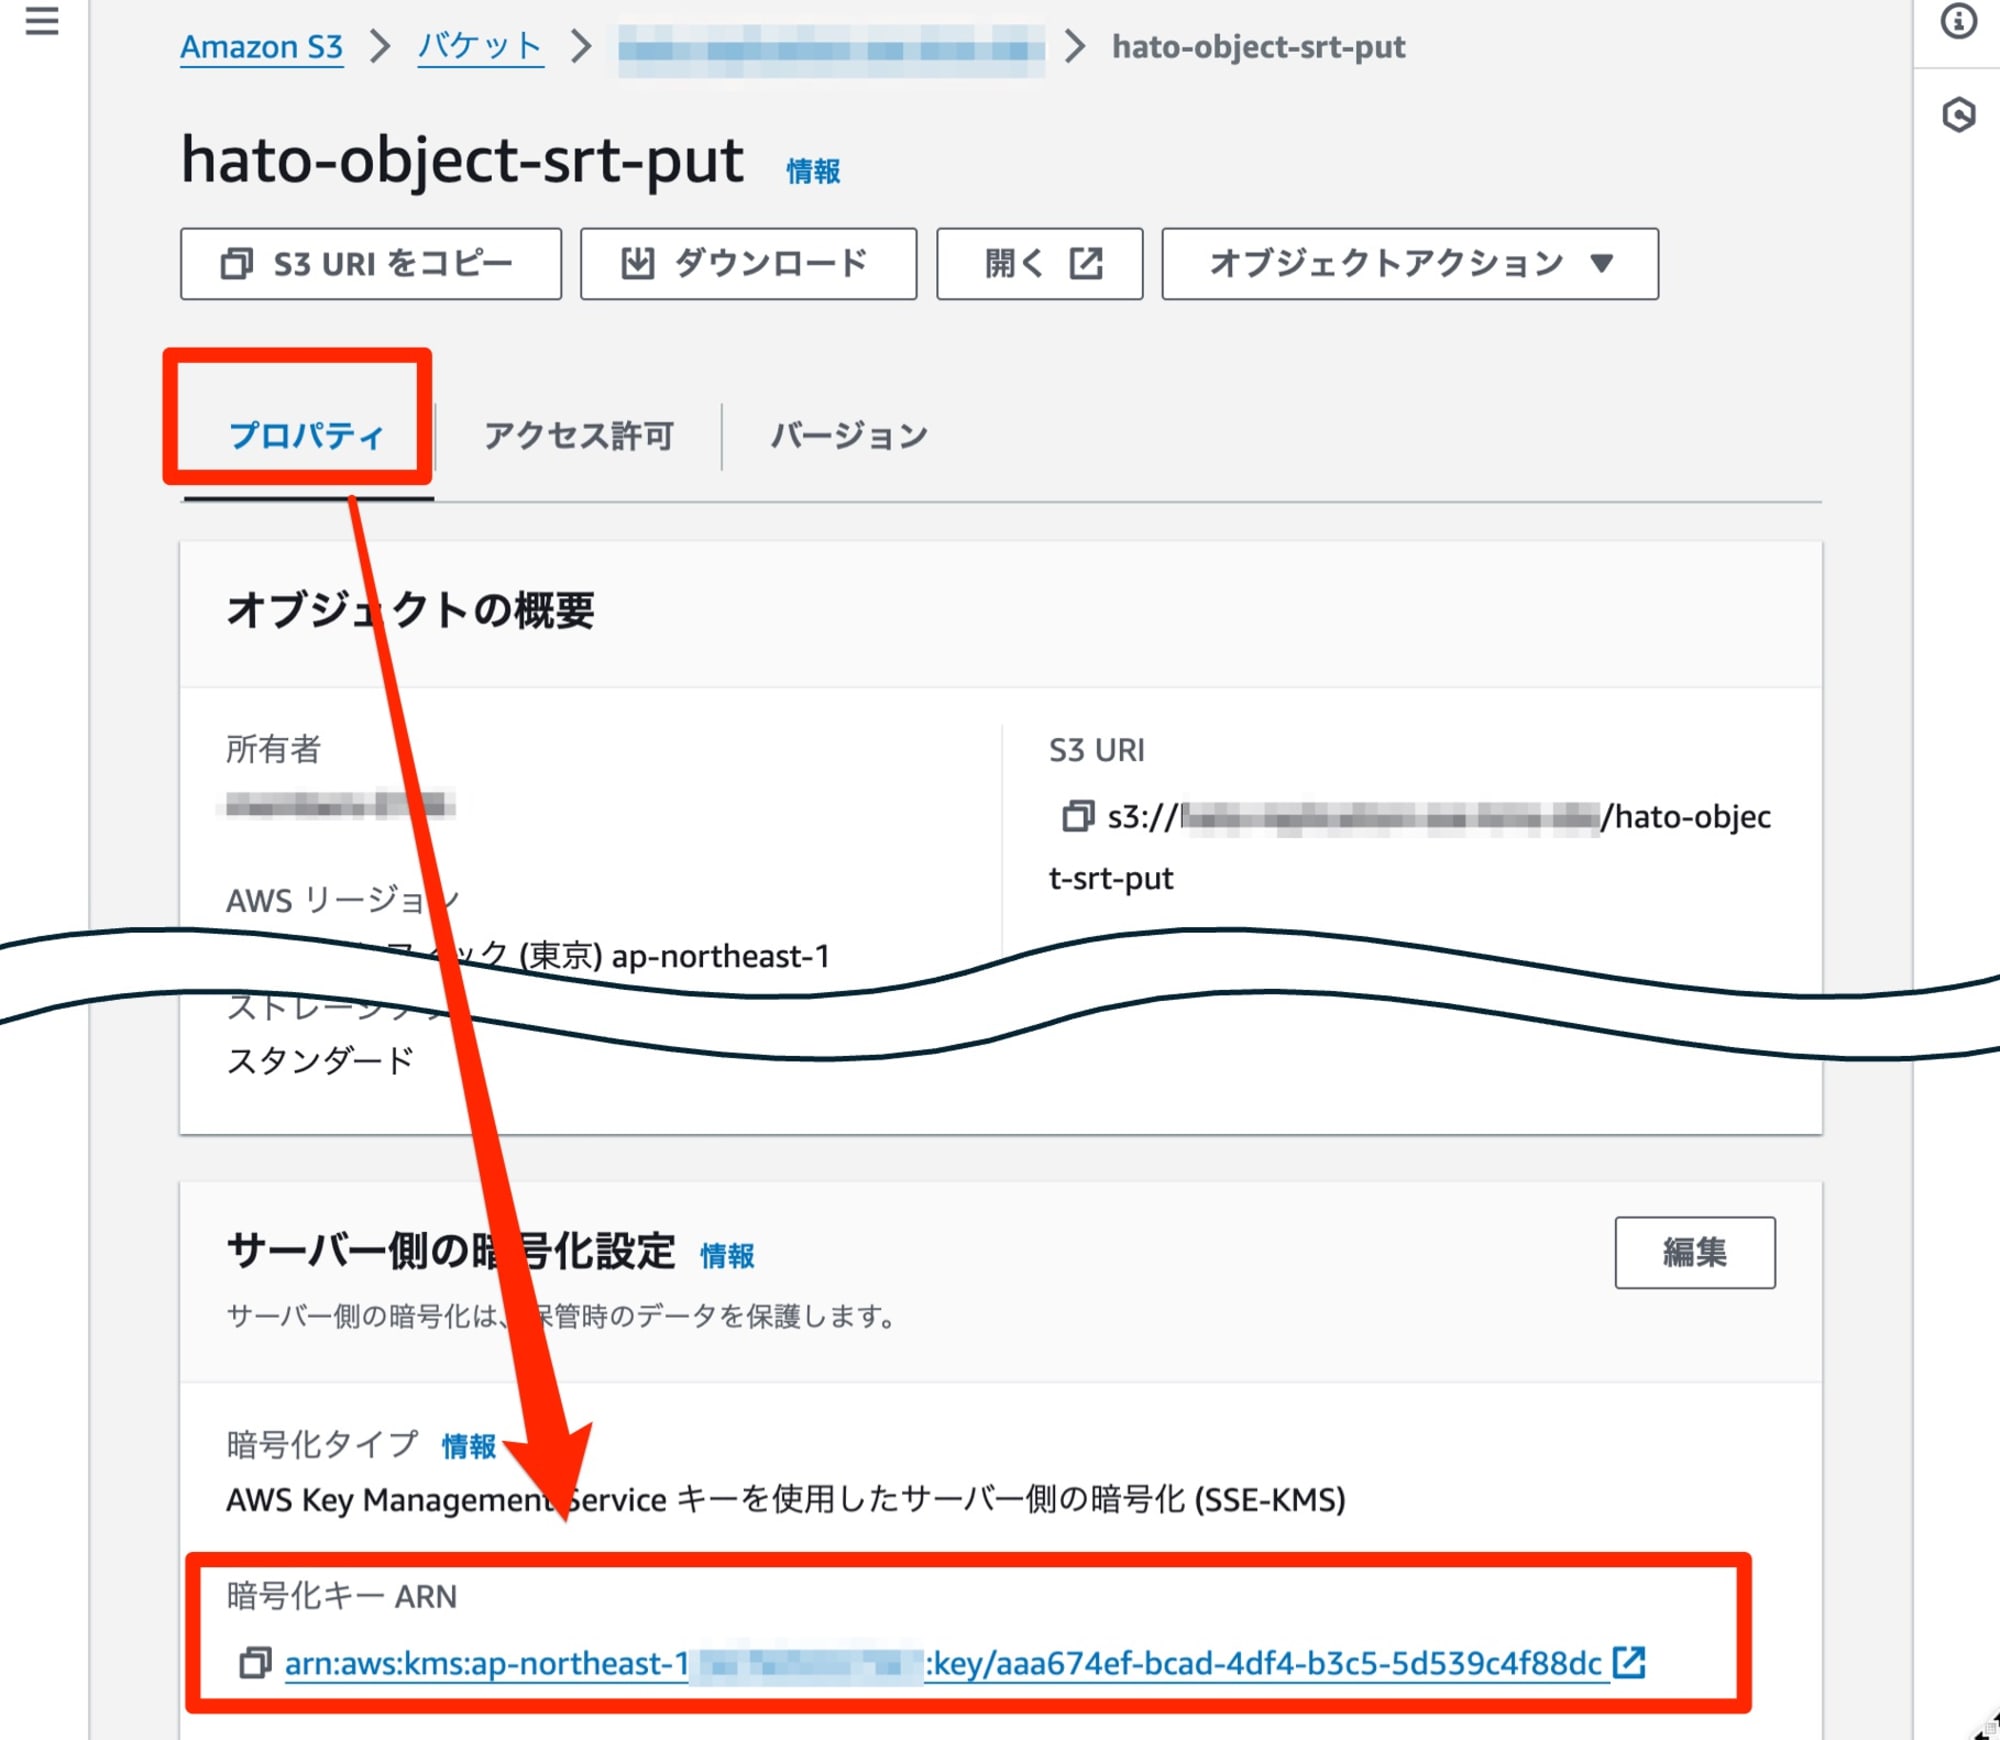
Task: Click 情報 link beside サーバー側の暗号化設定
Action: (x=727, y=1255)
